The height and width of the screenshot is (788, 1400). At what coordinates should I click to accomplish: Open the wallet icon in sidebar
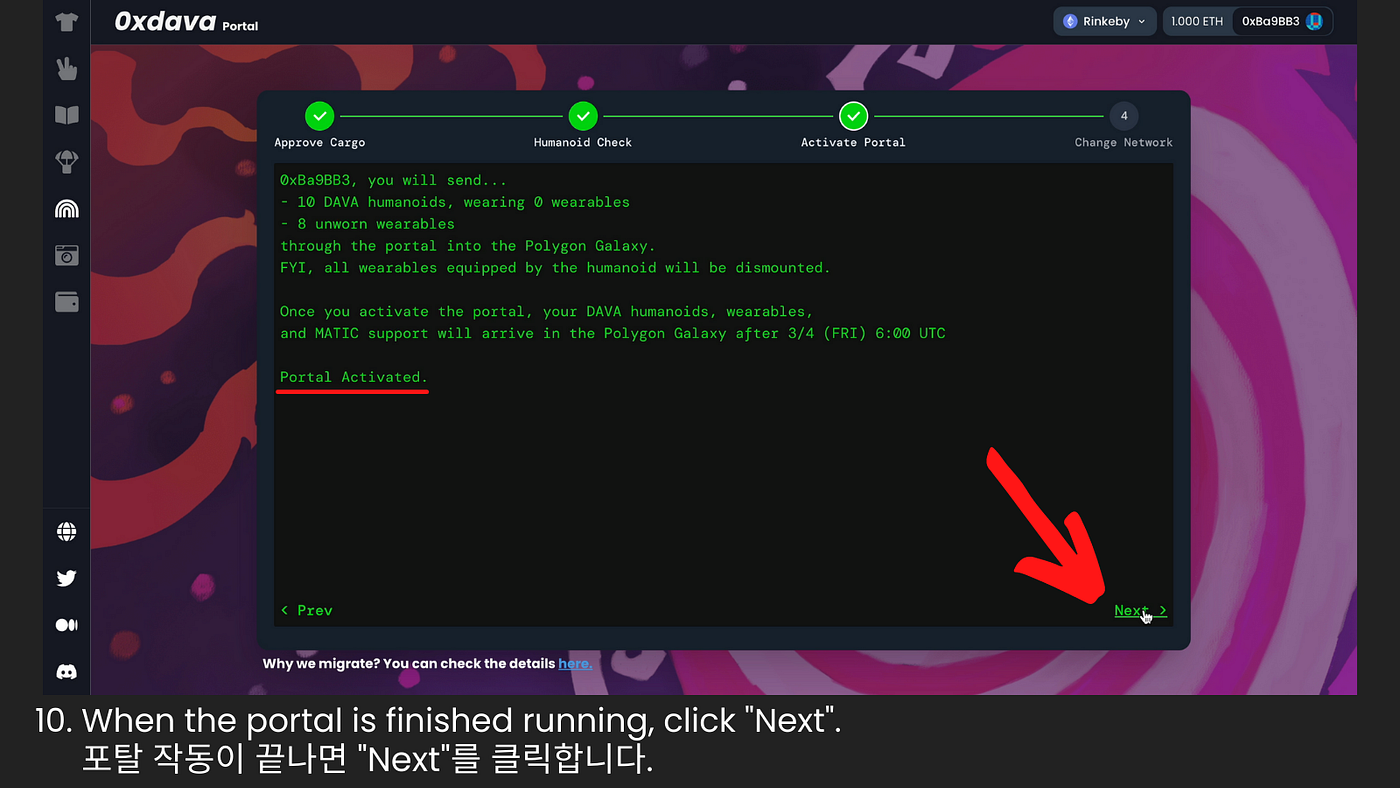click(x=67, y=303)
